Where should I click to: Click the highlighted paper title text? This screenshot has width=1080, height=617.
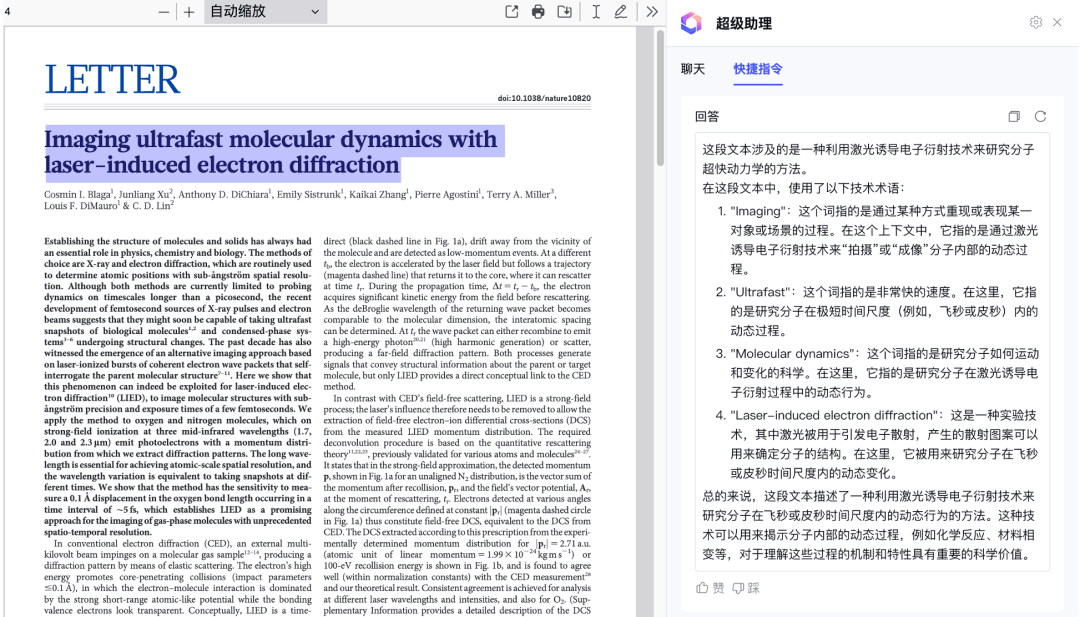pos(270,152)
